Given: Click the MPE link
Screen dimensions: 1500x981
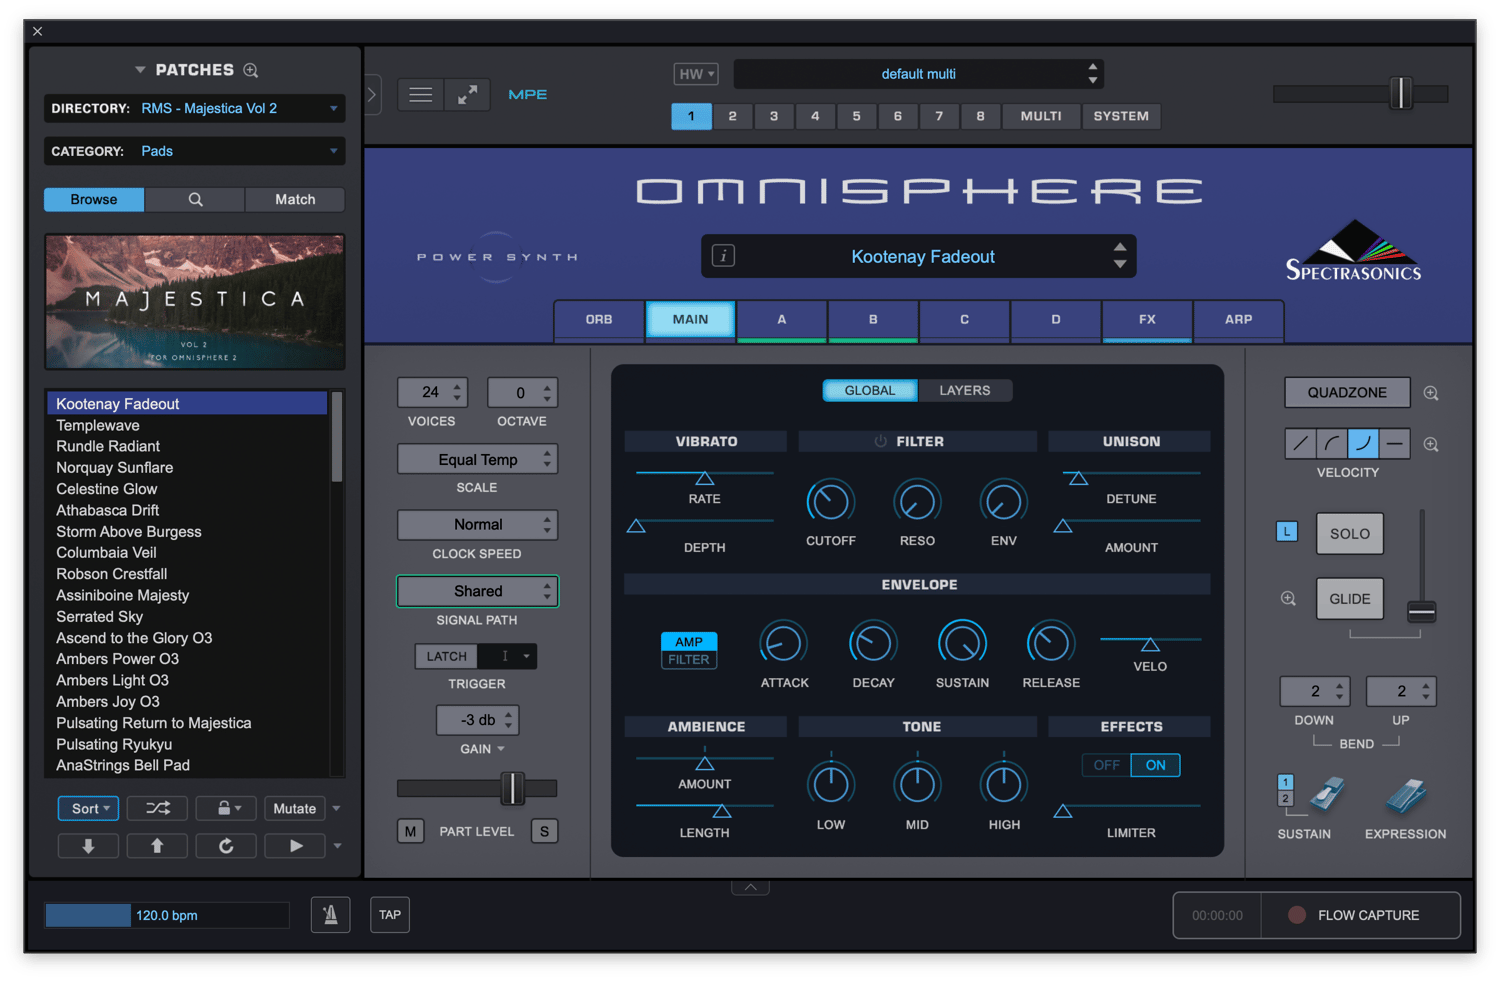Looking at the screenshot, I should 527,95.
